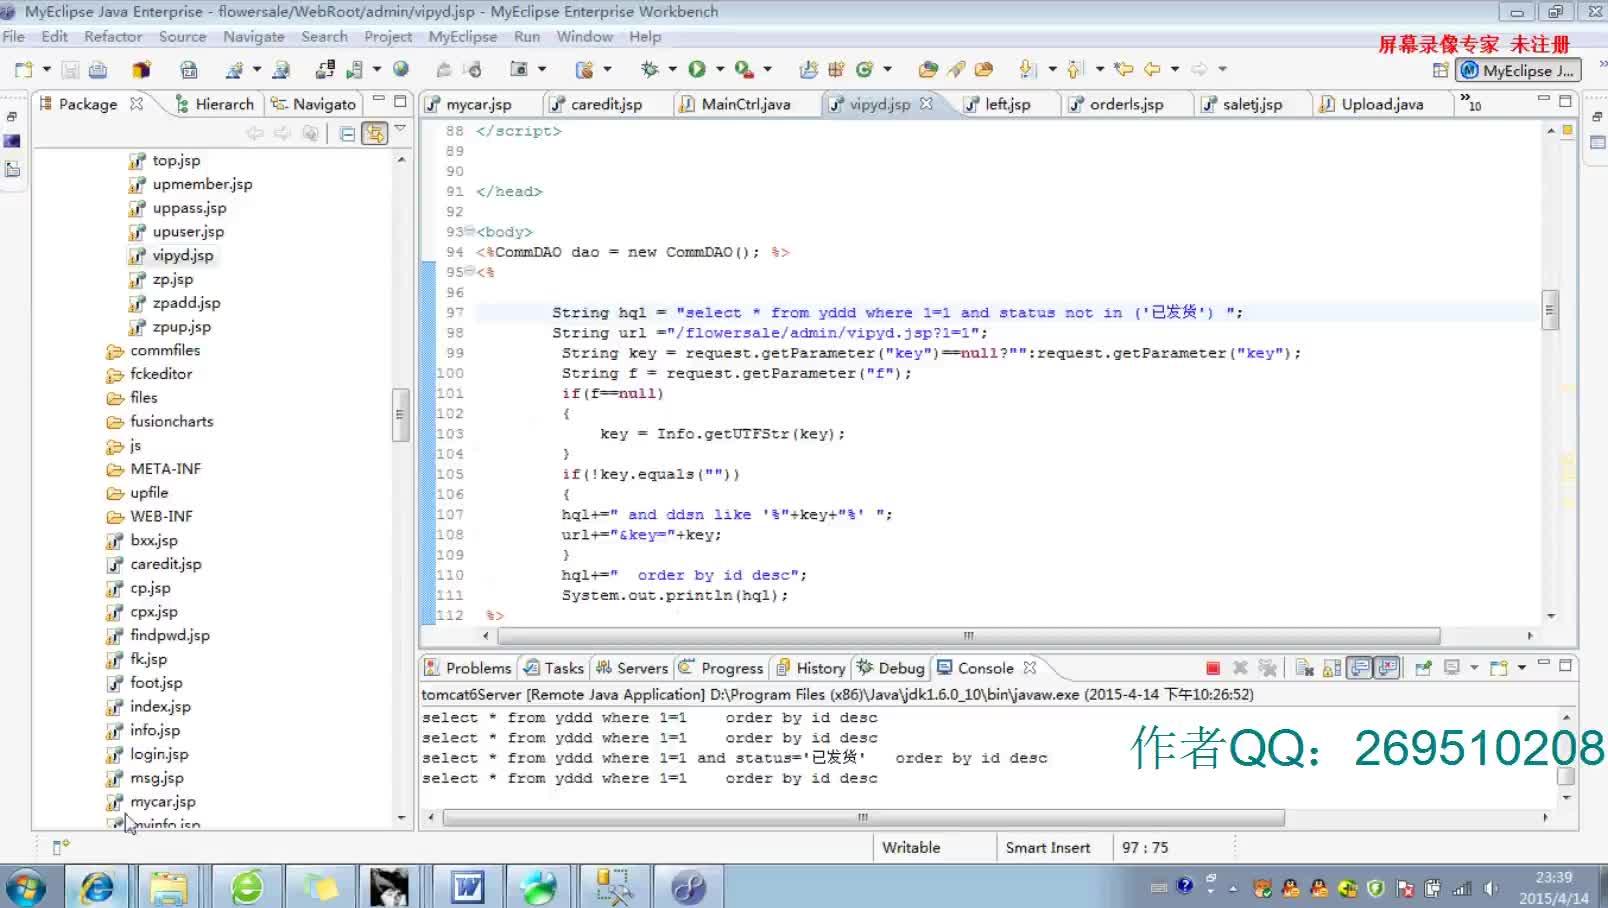The image size is (1608, 908).
Task: Open the Run button dropdown arrow
Action: pos(719,68)
